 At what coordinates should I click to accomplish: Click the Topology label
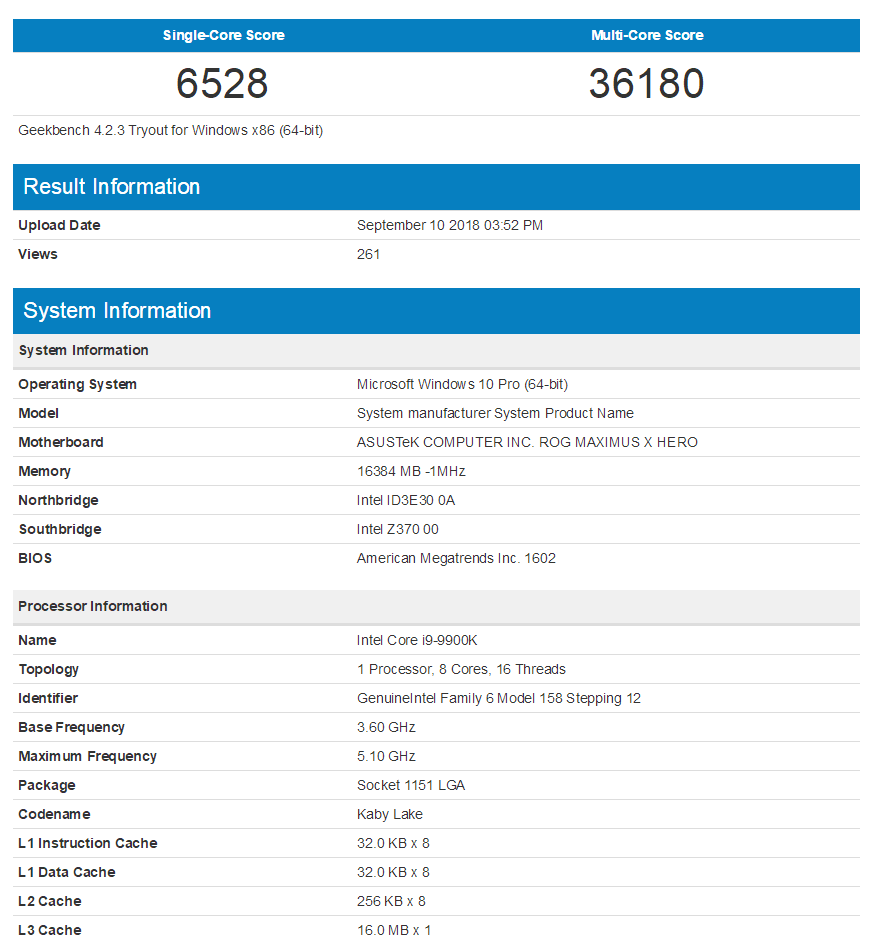click(x=48, y=669)
